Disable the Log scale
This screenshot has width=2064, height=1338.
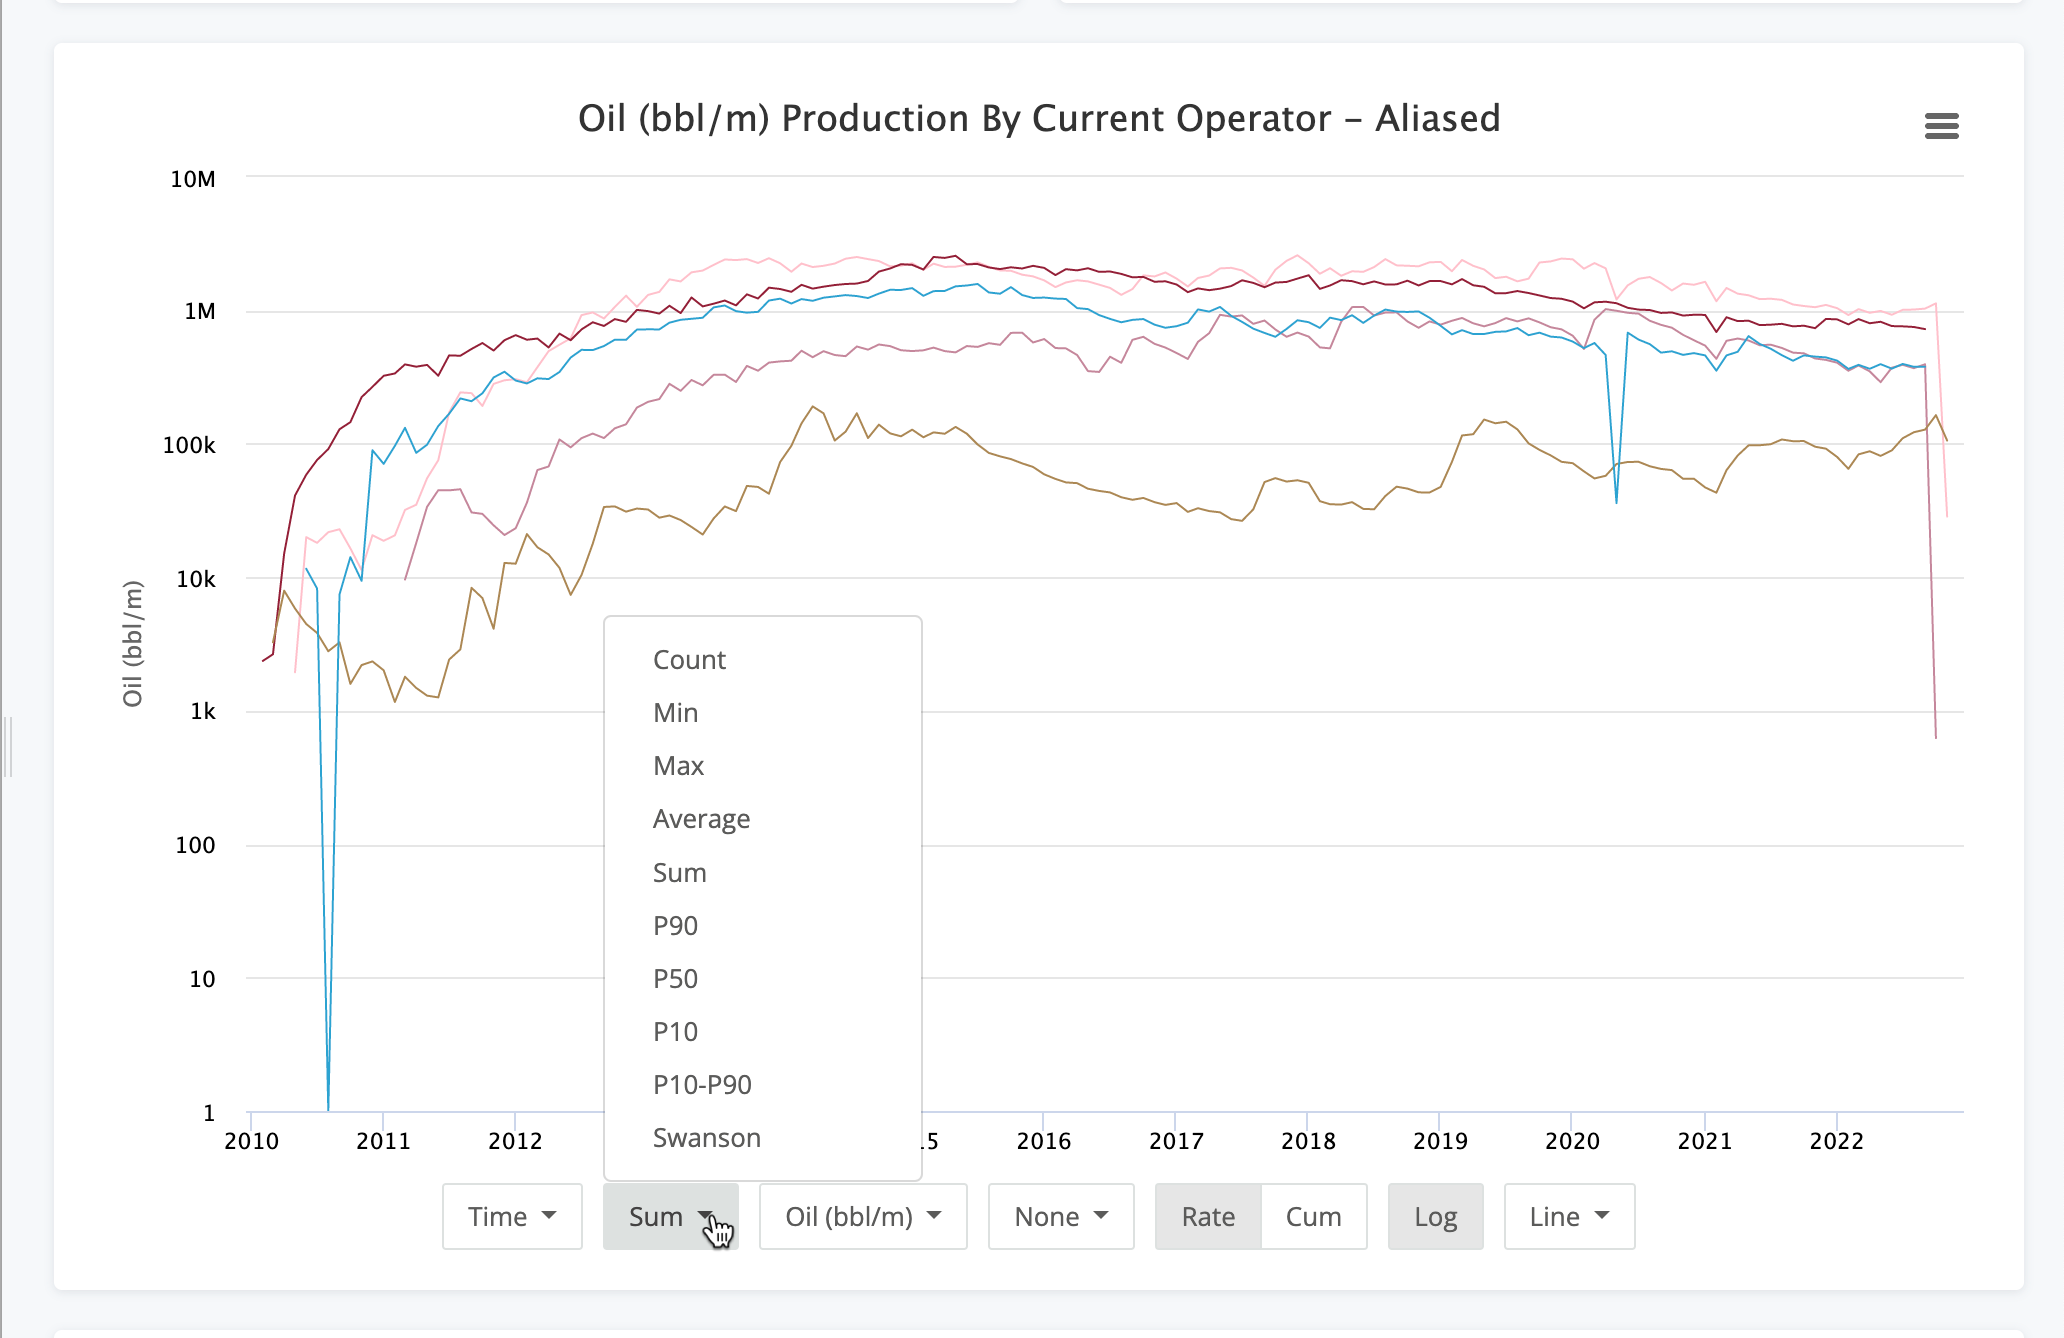[x=1435, y=1216]
